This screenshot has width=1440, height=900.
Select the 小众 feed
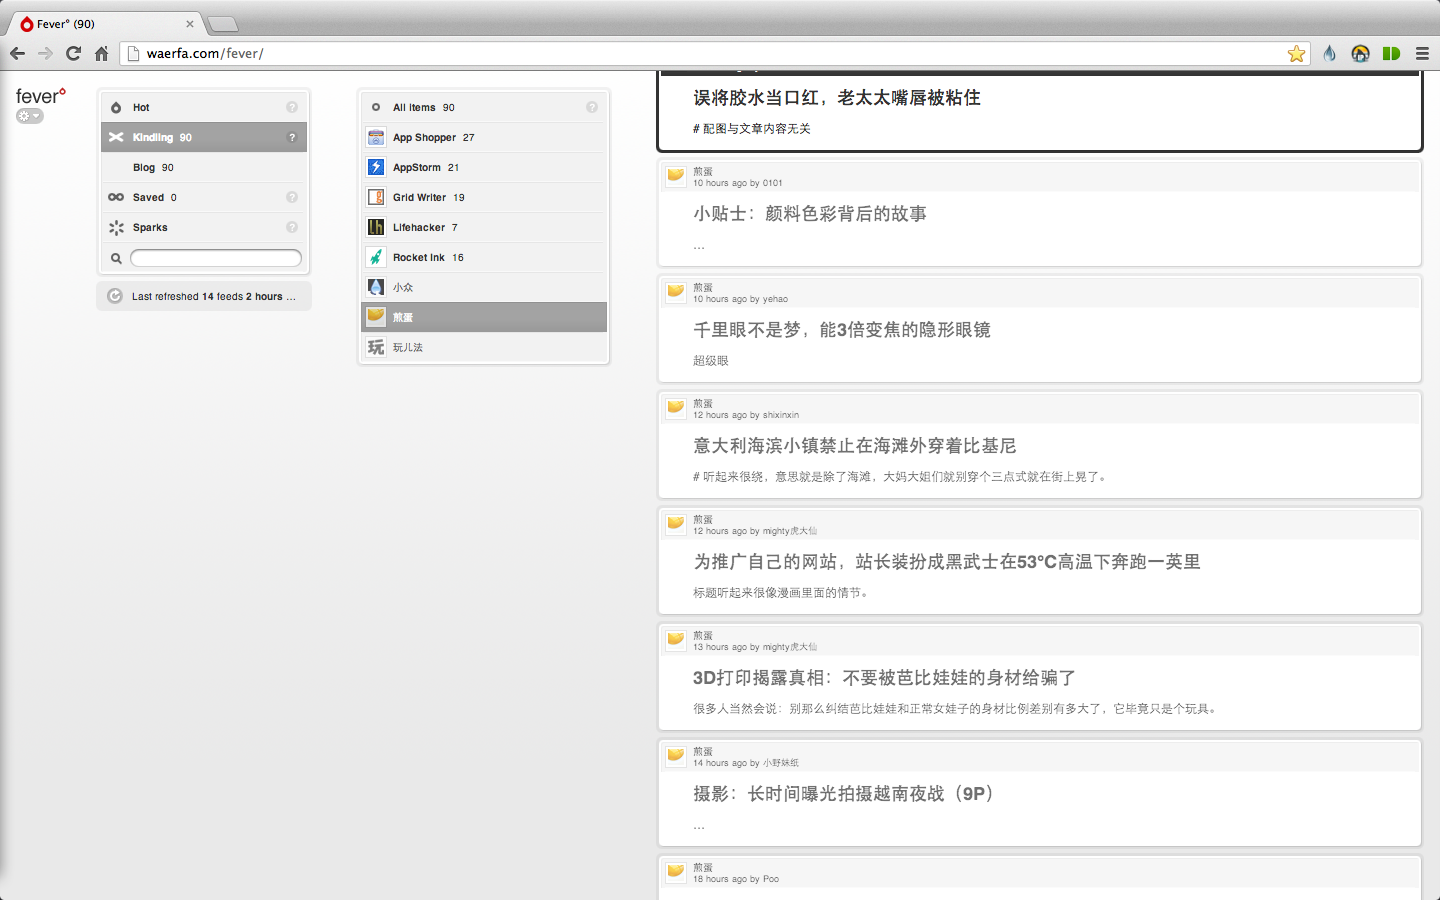pos(484,287)
